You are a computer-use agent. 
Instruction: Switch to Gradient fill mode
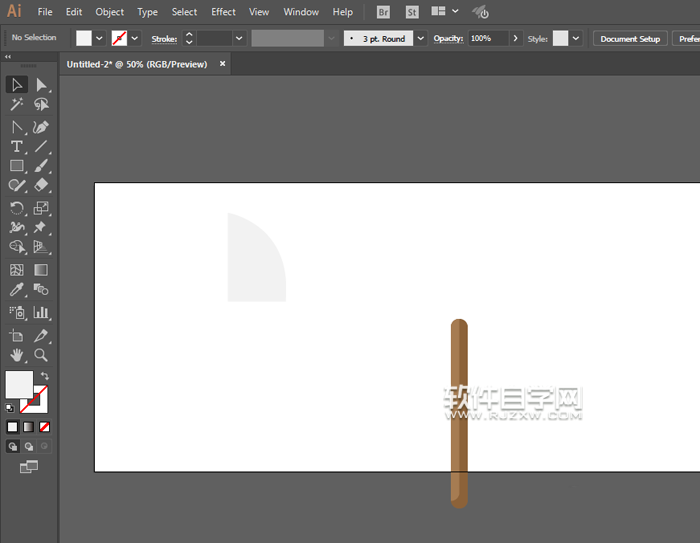28,427
